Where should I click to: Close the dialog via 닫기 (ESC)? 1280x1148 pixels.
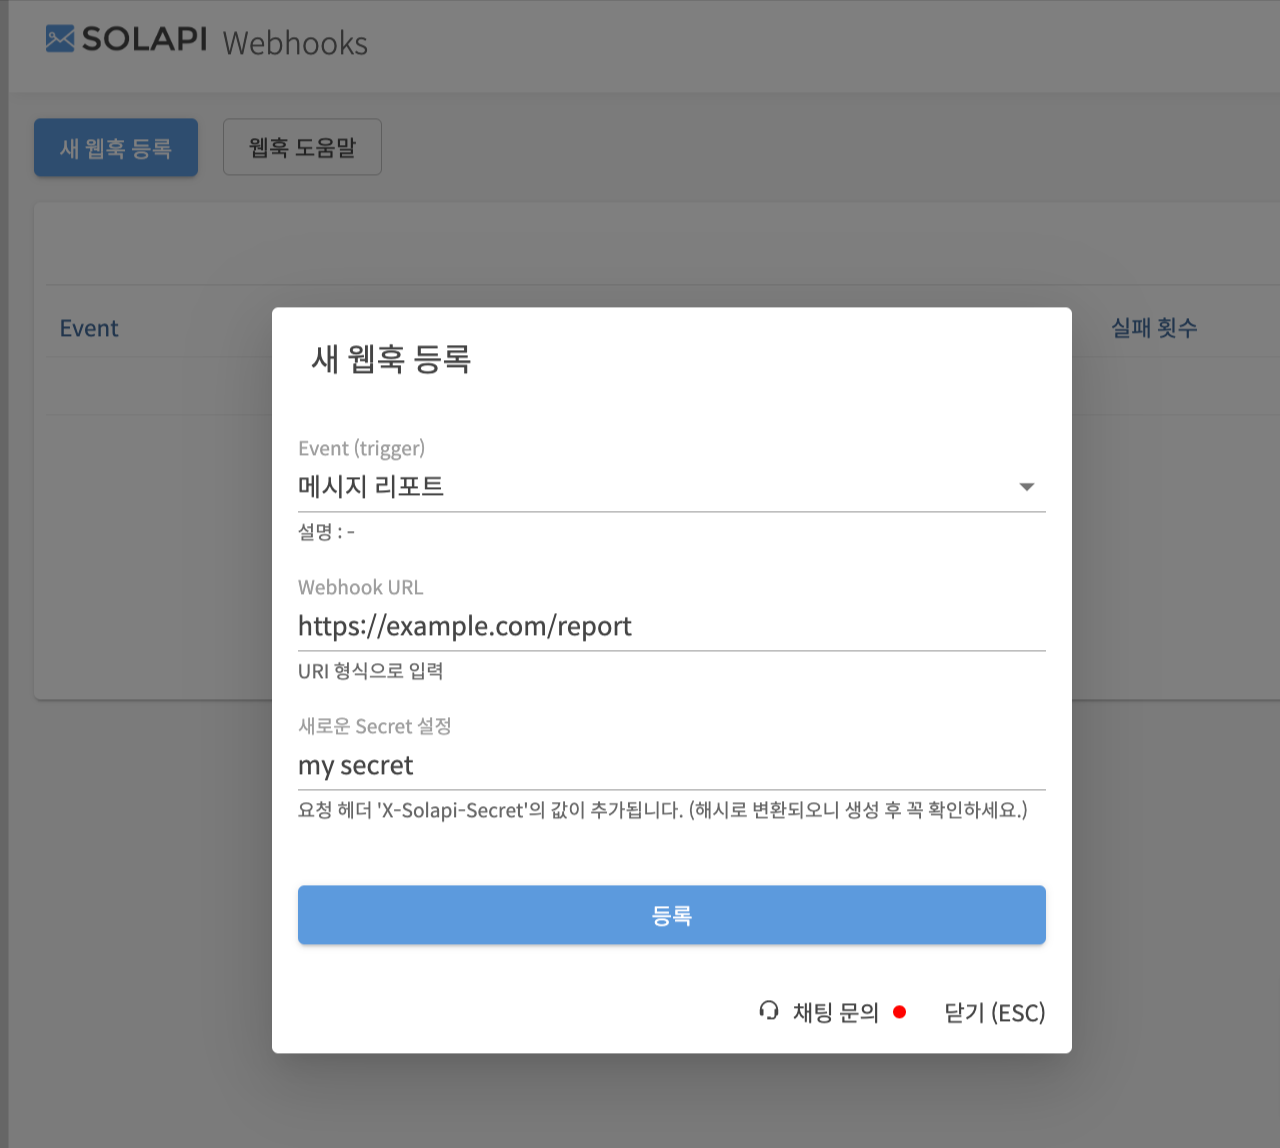pos(994,1013)
